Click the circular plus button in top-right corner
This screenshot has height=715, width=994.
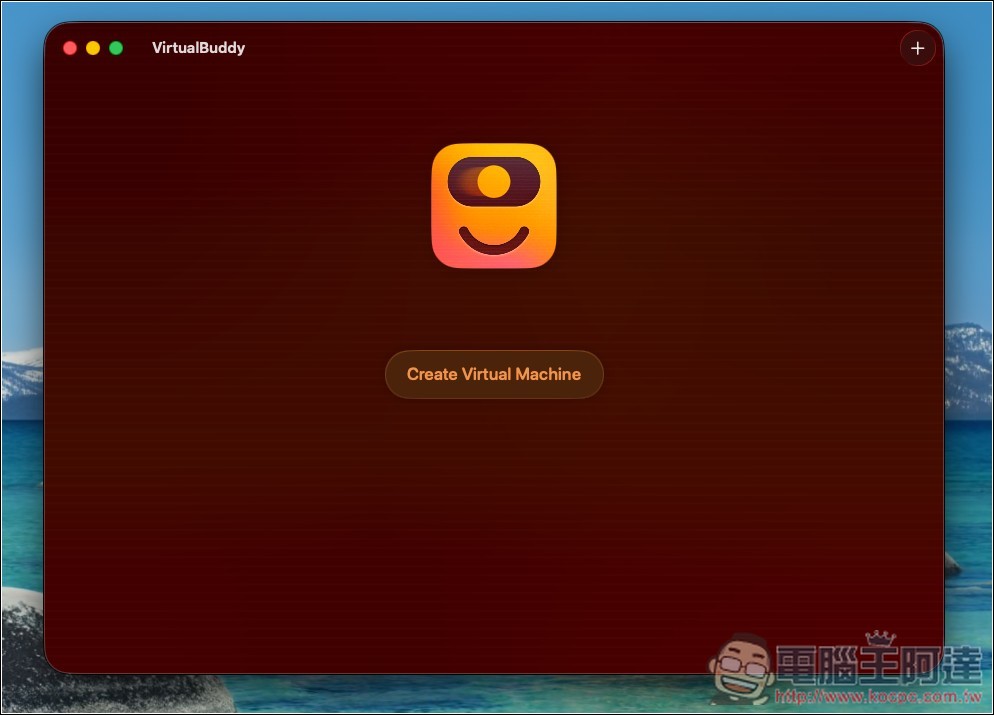[917, 47]
